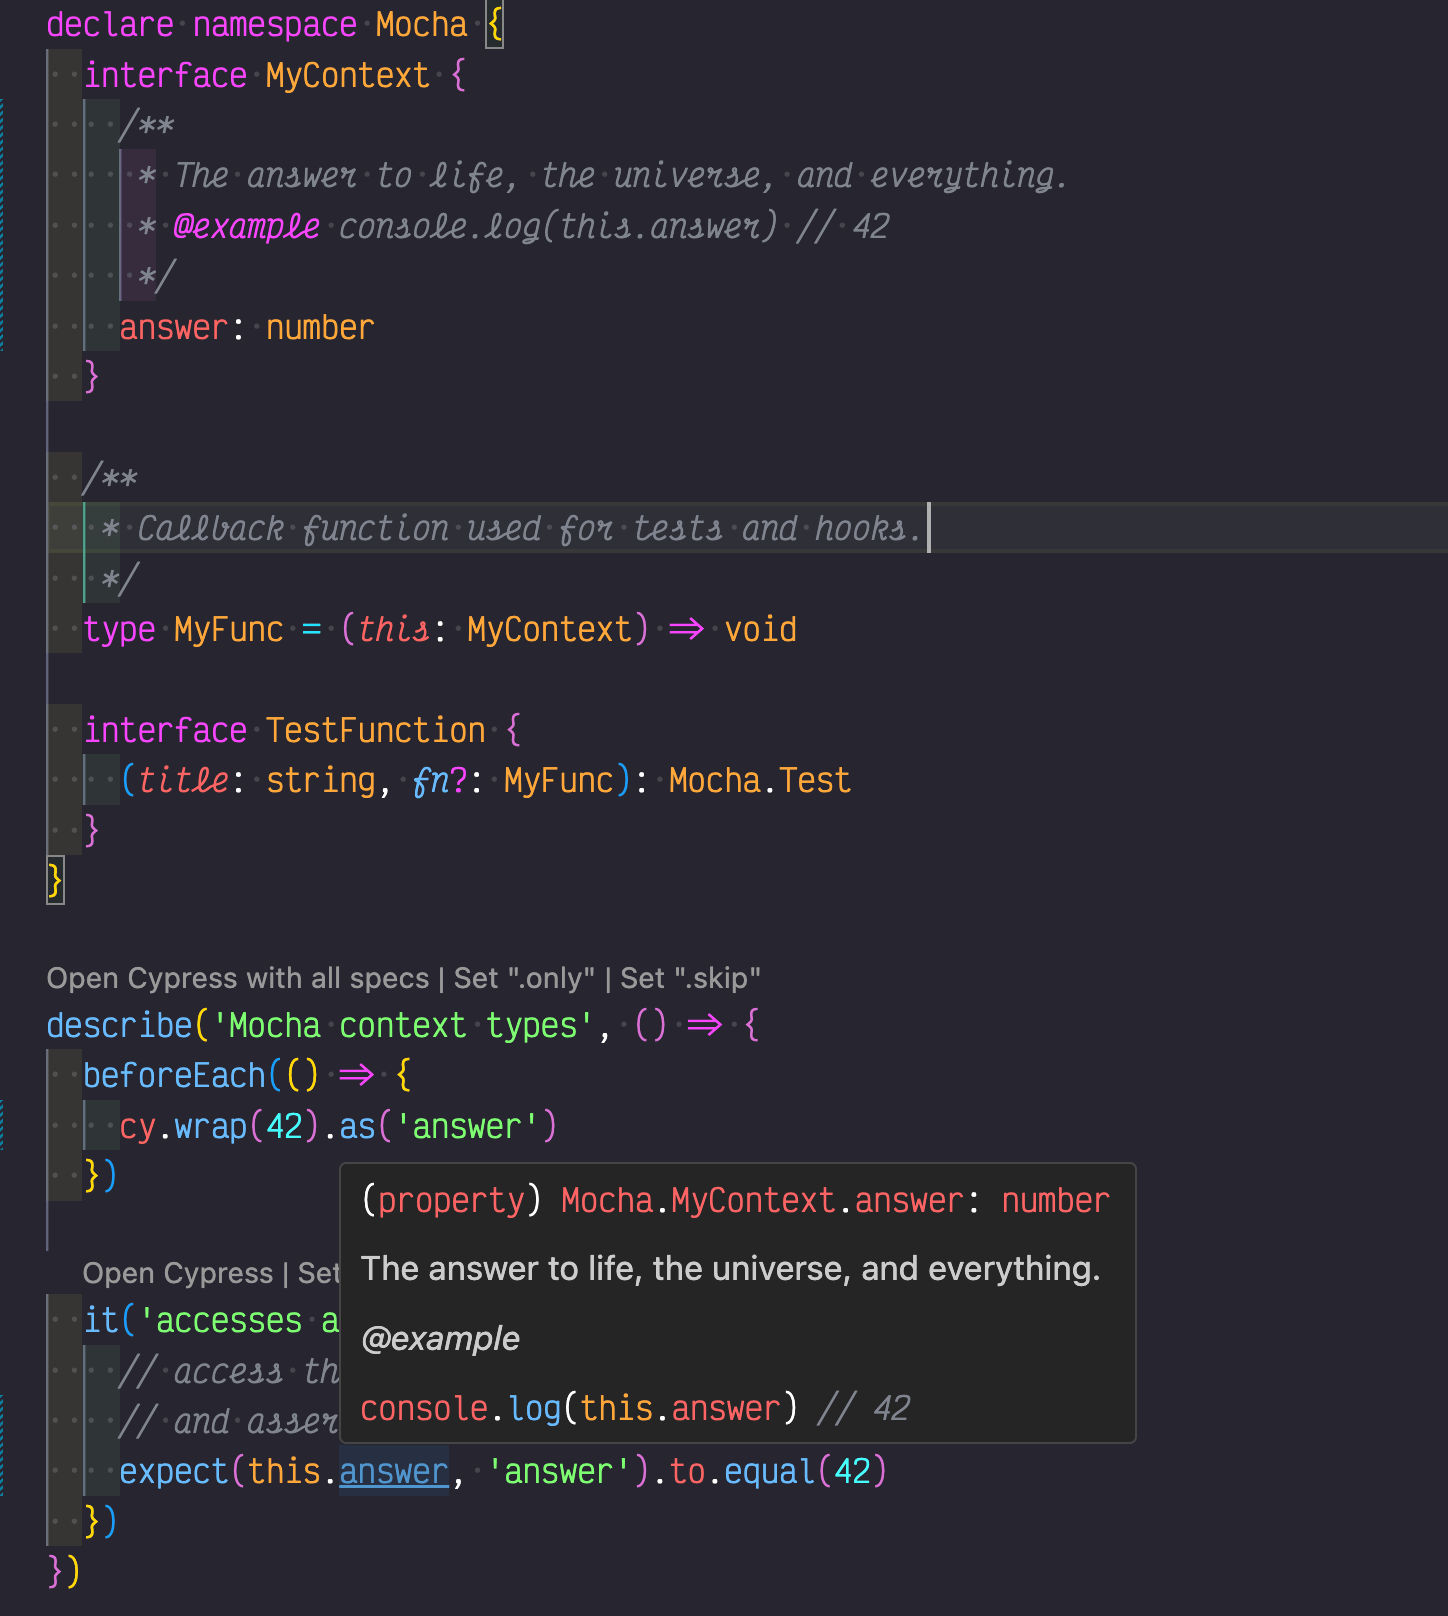Click the Set ".only" lens above describe

524,978
